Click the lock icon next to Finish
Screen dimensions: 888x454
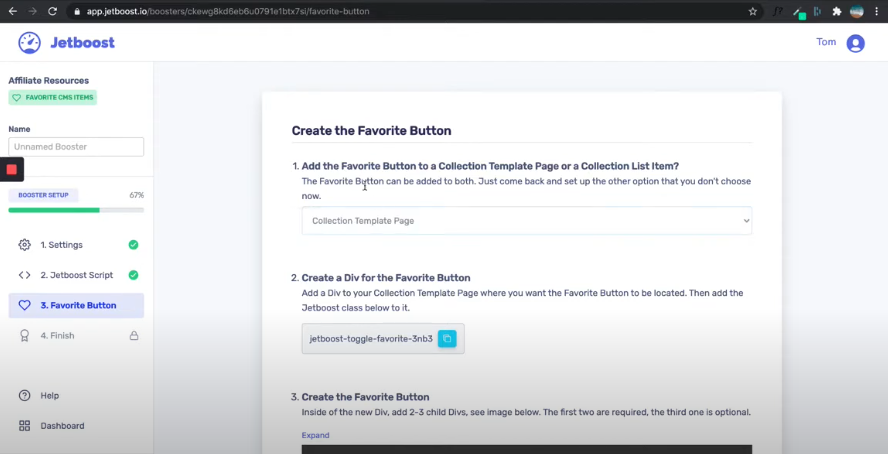134,336
